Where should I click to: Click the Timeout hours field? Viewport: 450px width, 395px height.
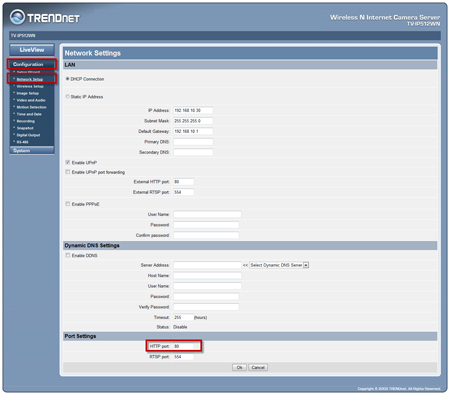183,317
